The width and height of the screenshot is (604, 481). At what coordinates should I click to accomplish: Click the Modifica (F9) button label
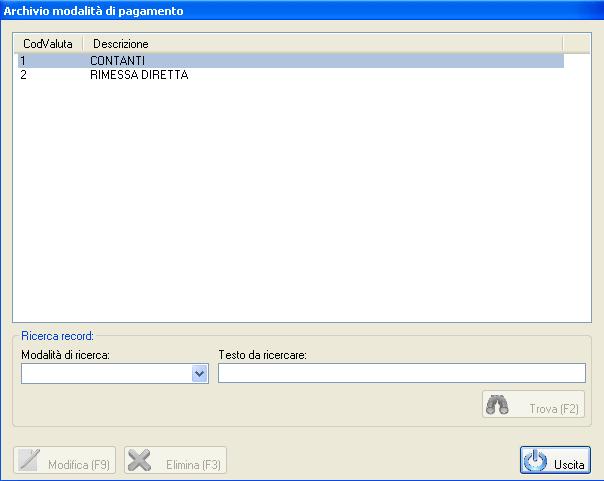(x=79, y=465)
